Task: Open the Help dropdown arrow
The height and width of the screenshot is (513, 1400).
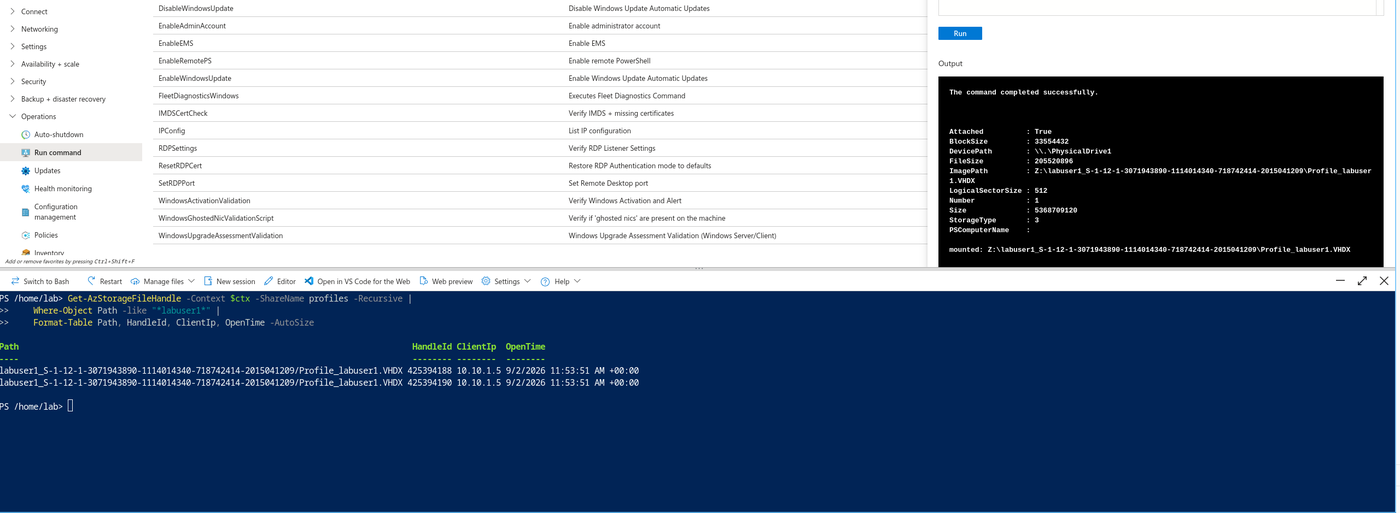Action: point(577,281)
